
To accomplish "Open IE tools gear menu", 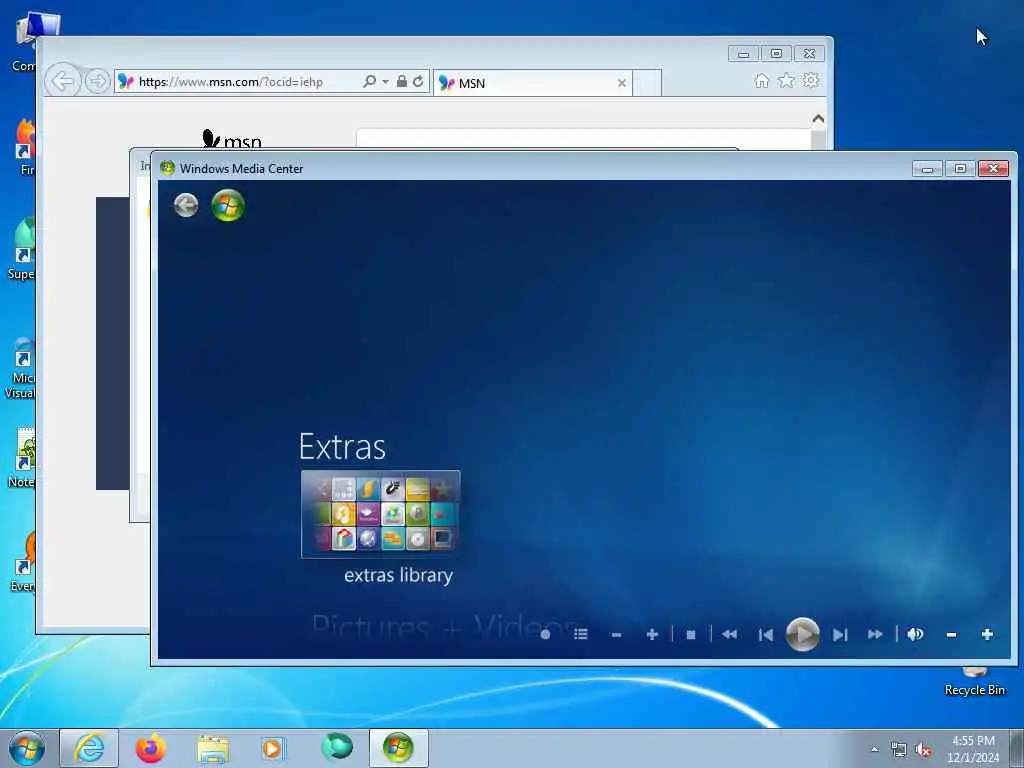I will pyautogui.click(x=810, y=80).
